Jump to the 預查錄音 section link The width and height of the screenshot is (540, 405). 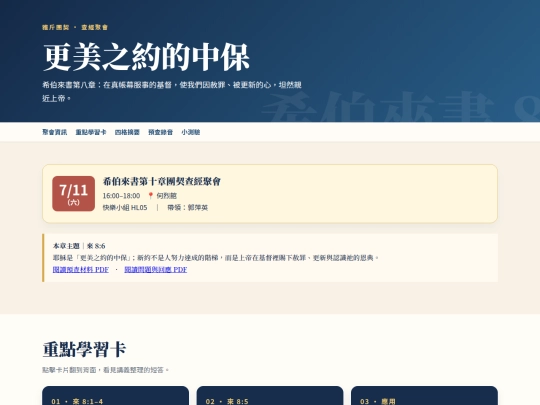pyautogui.click(x=160, y=132)
